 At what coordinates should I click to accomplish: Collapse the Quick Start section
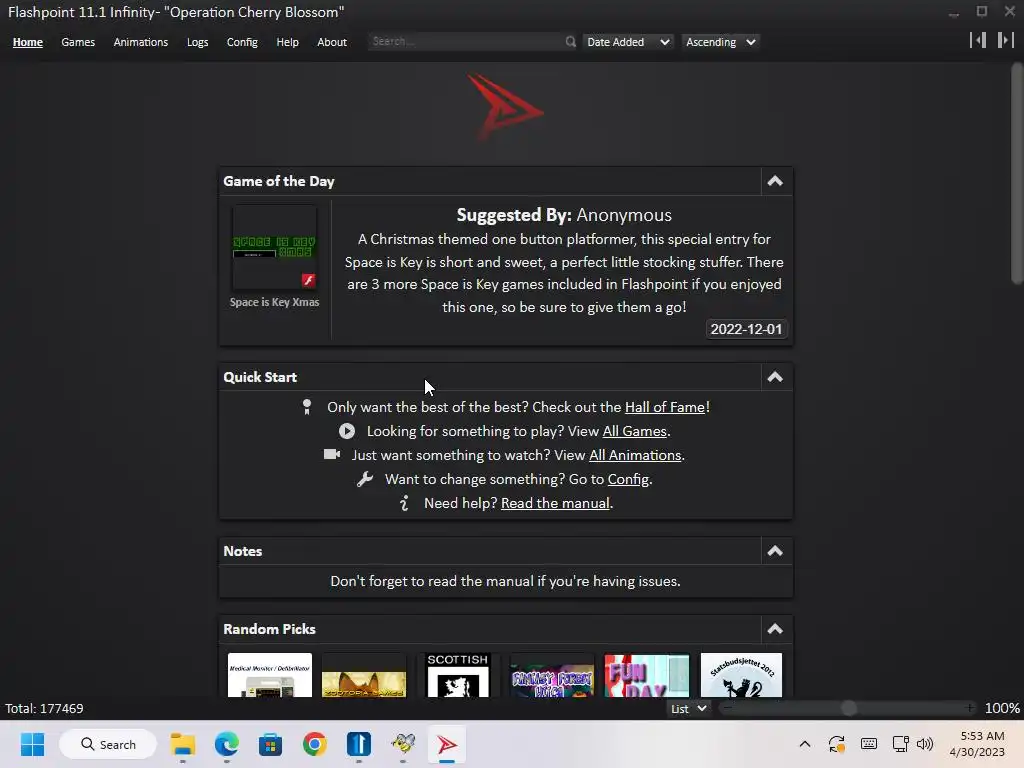tap(775, 377)
